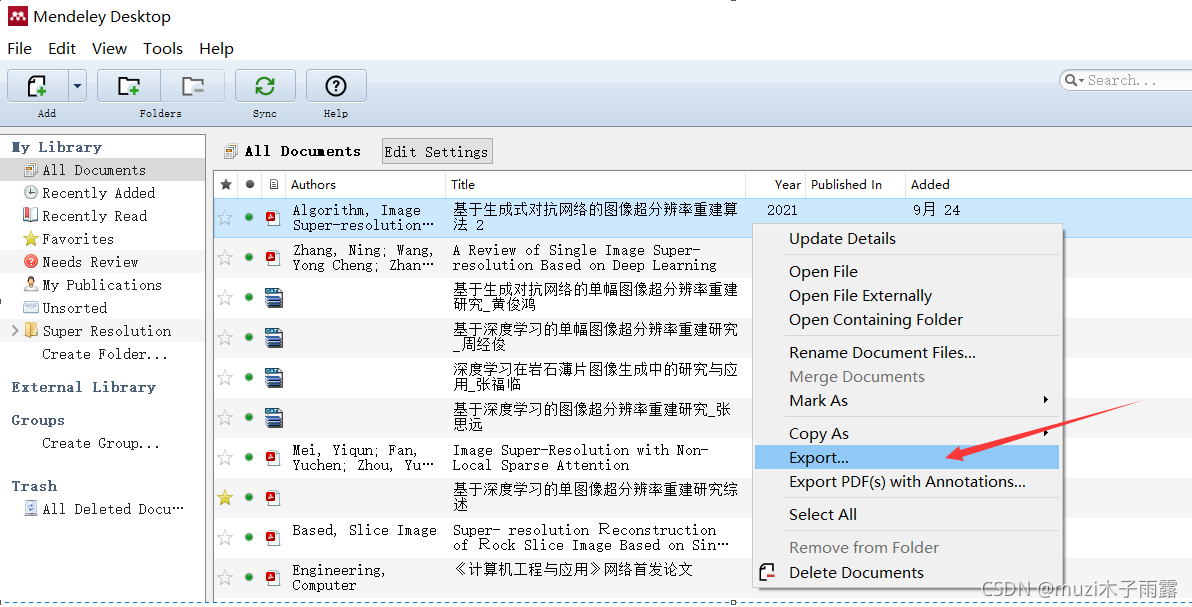
Task: Choose Export PDF(s) with Annotations...
Action: (907, 481)
